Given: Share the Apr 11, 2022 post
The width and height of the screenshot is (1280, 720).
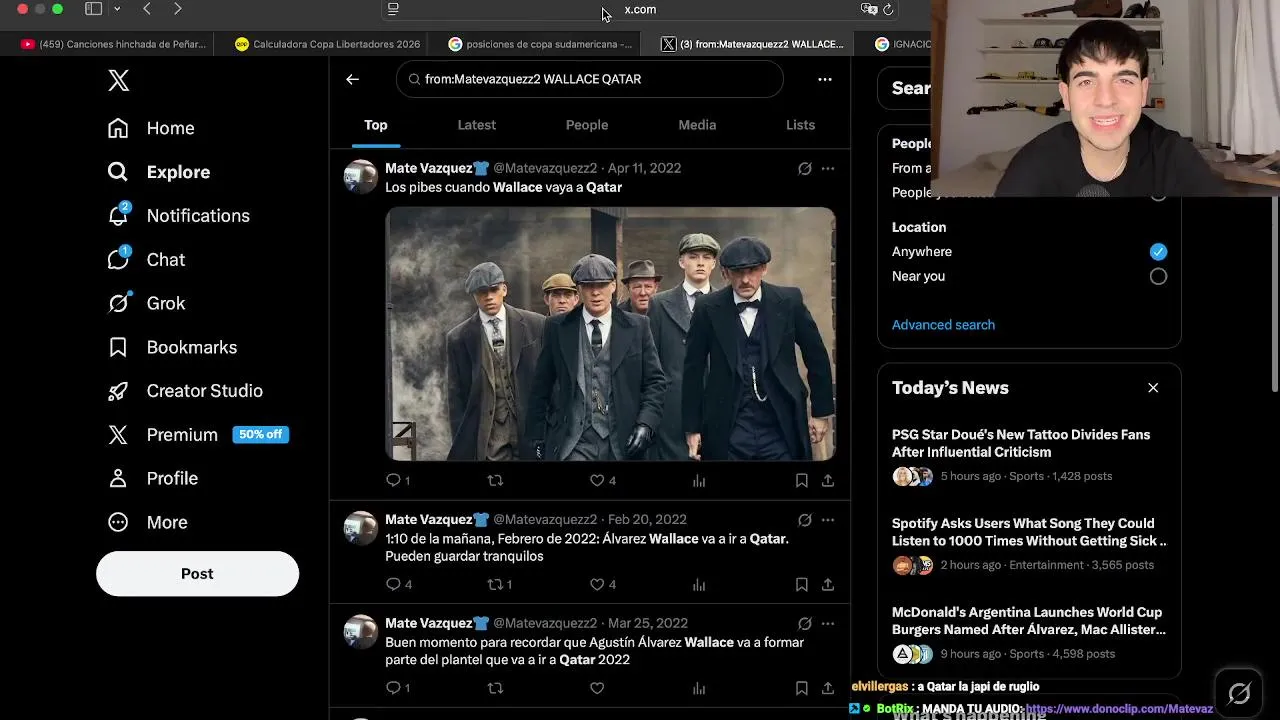Looking at the screenshot, I should tap(828, 481).
